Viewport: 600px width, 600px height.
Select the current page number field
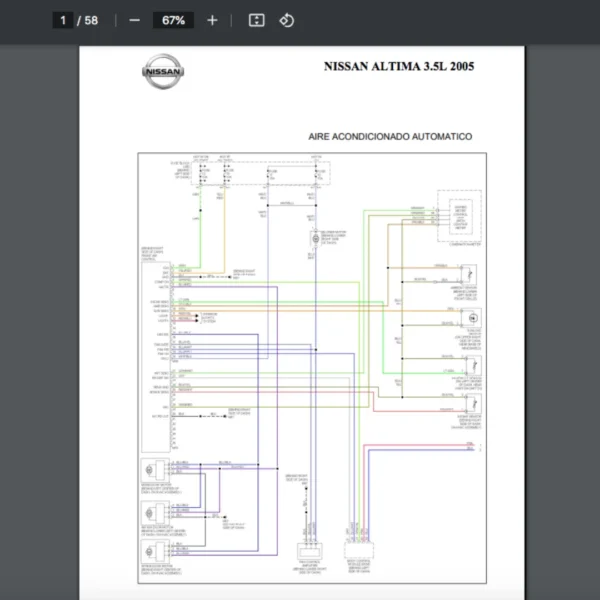point(63,20)
